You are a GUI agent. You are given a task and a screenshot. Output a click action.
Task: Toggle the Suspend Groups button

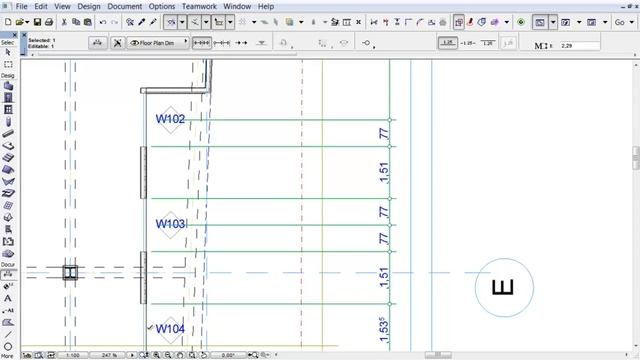[459, 22]
